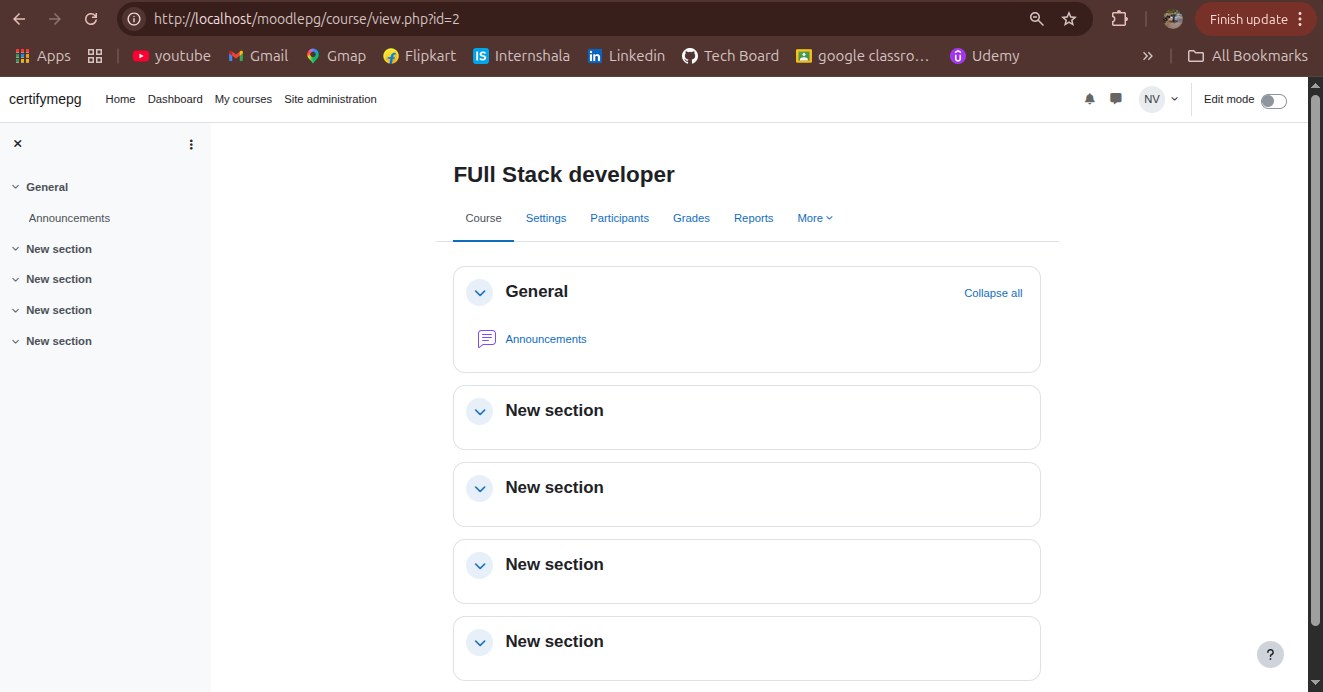Close the course index drawer
The width and height of the screenshot is (1323, 692).
[x=17, y=144]
